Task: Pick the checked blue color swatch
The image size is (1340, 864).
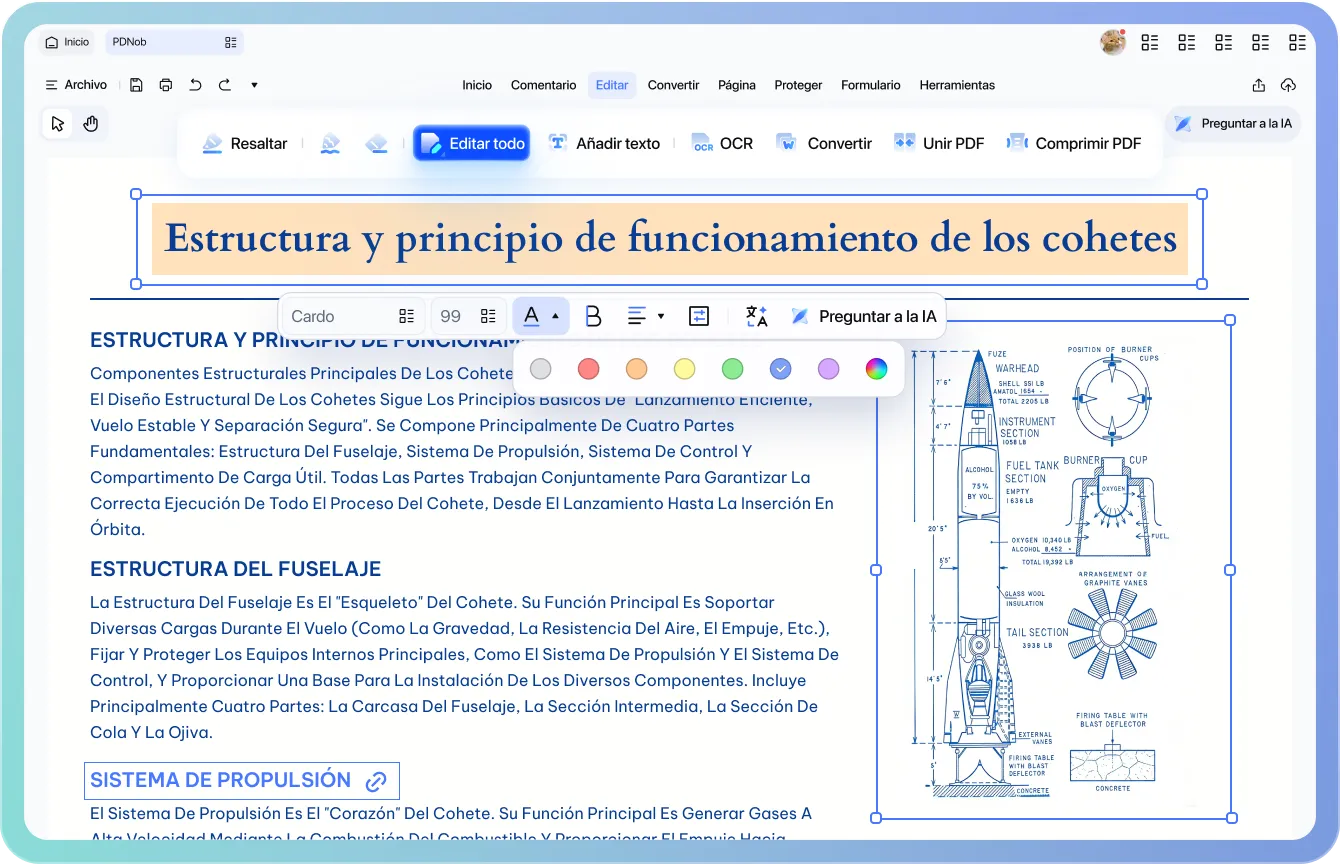Action: point(780,369)
